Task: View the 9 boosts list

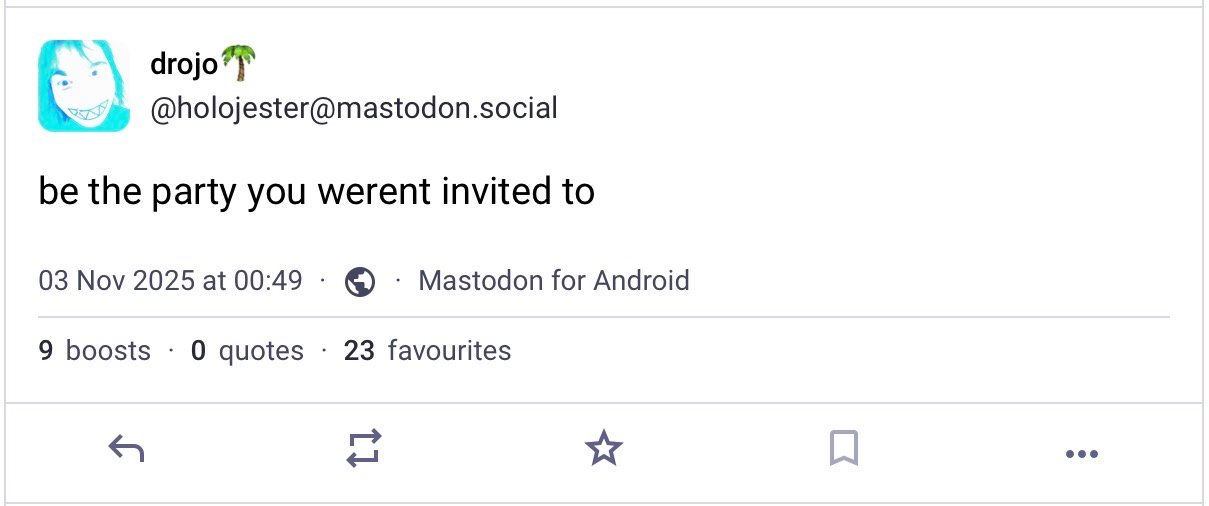Action: pyautogui.click(x=95, y=351)
